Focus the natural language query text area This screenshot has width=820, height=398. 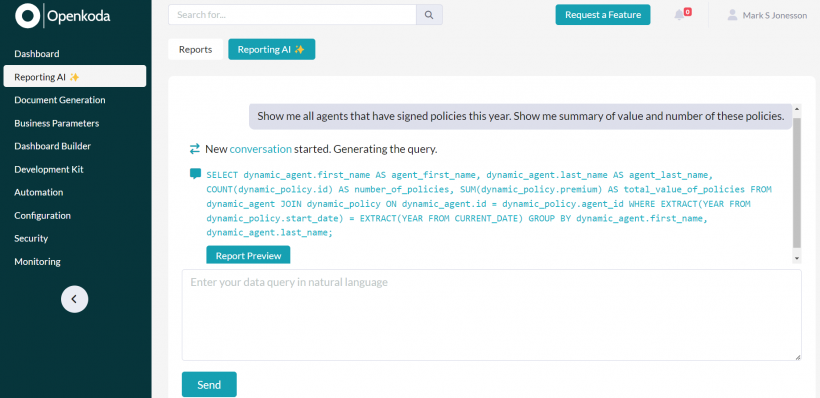491,315
